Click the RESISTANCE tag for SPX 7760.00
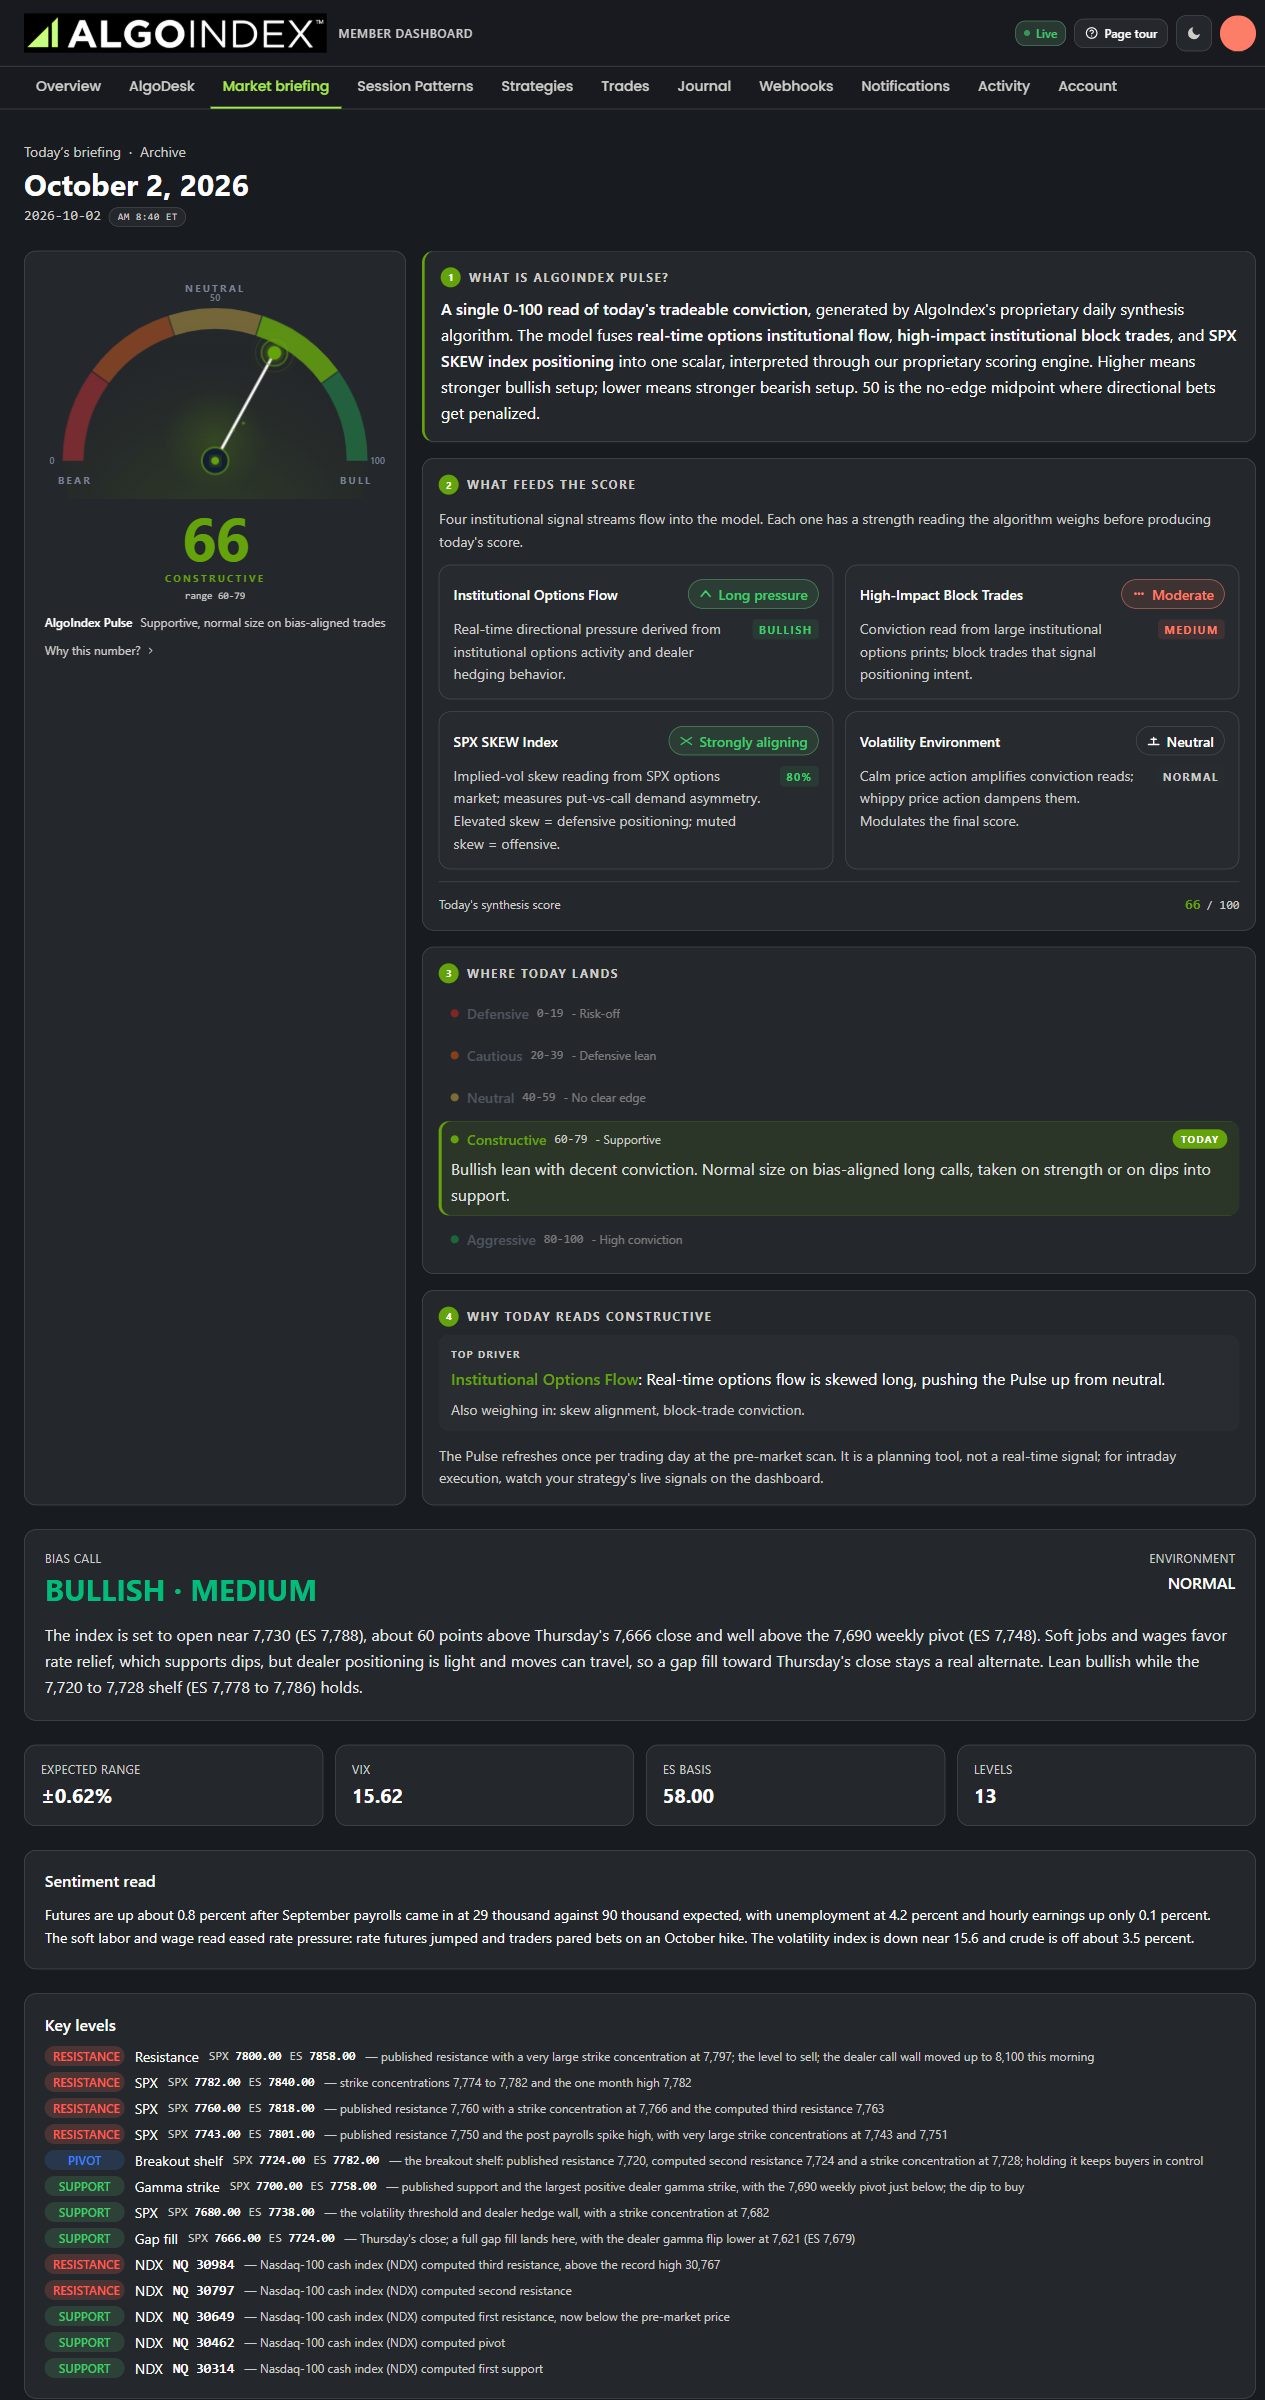This screenshot has height=2400, width=1265. tap(85, 2109)
